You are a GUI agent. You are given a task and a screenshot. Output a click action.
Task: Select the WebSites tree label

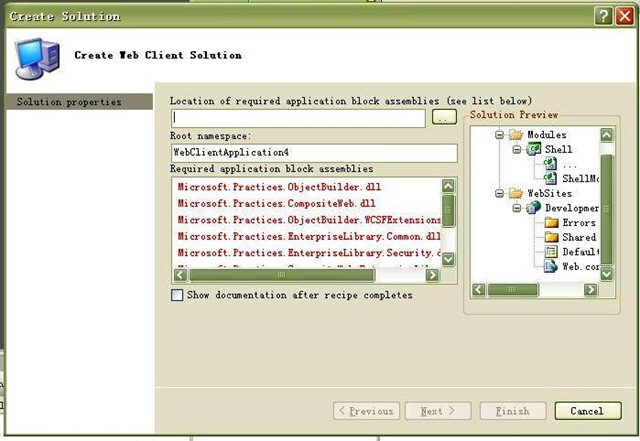point(549,193)
